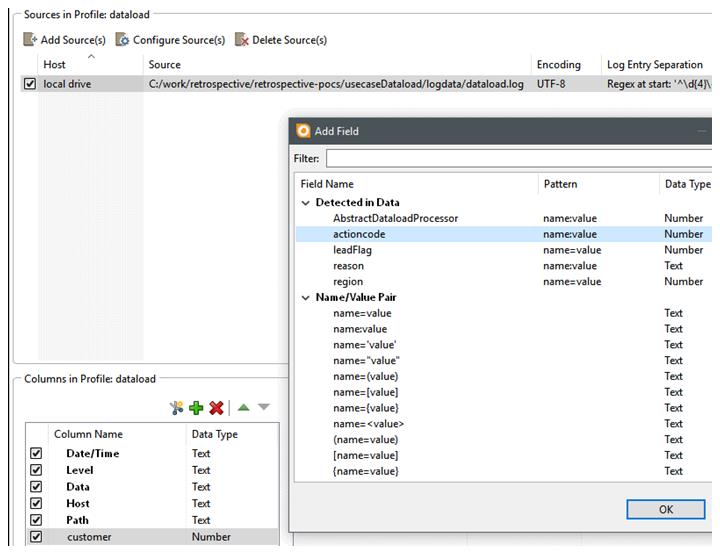Move column down with gray arrow

(264, 407)
